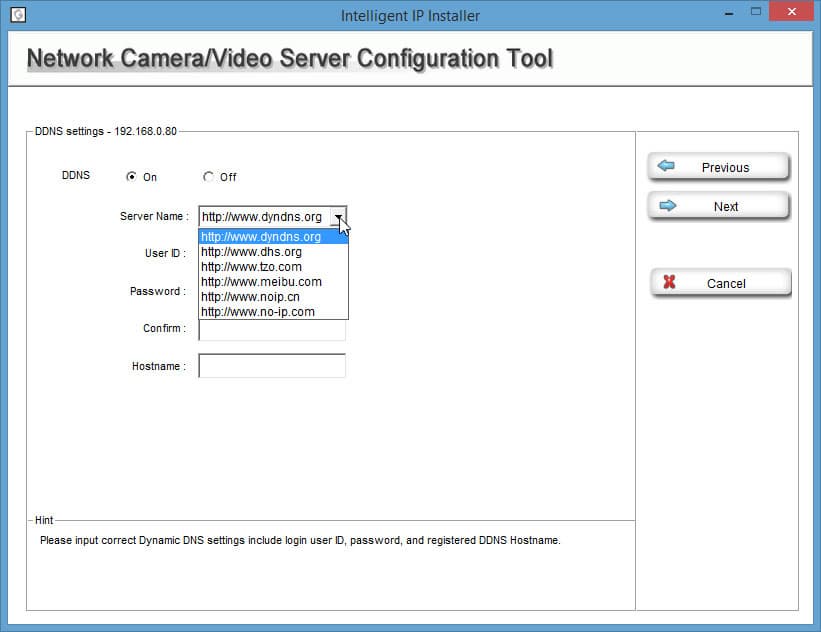
Task: Click the Intelligent IP Installer title bar icon
Action: click(18, 14)
